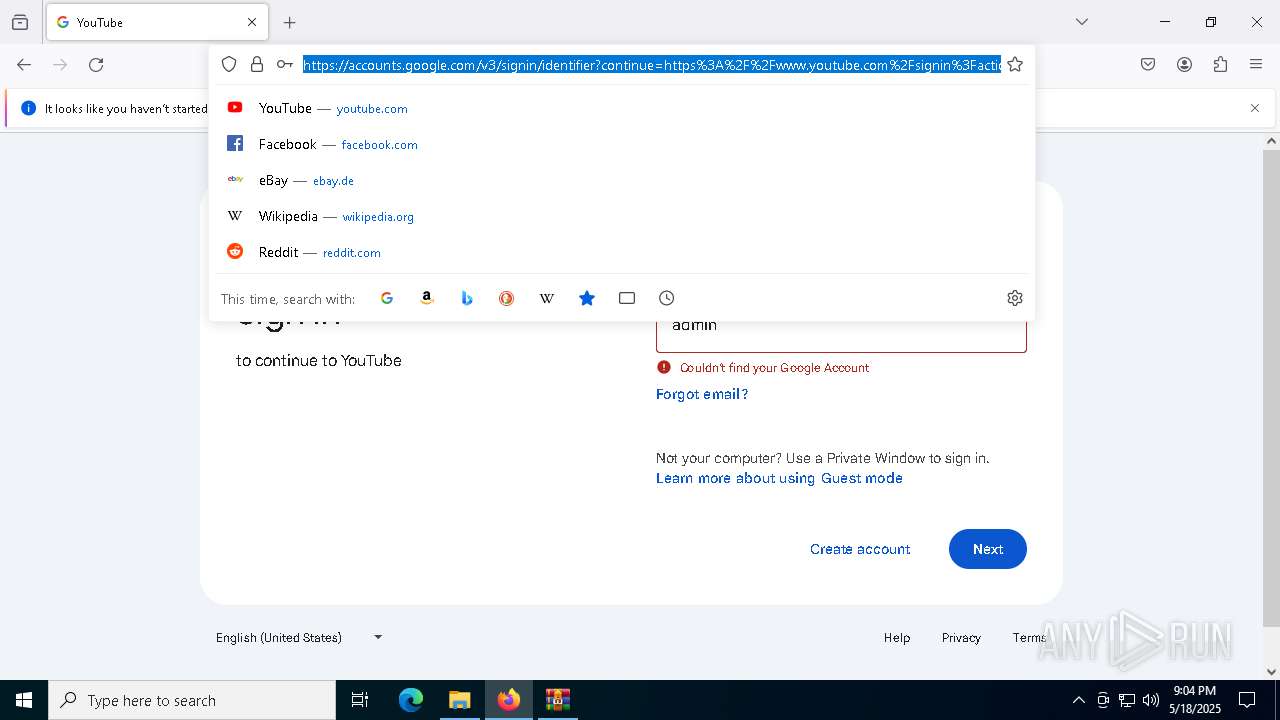The width and height of the screenshot is (1280, 720).
Task: Click the Forgot email? link
Action: 702,394
